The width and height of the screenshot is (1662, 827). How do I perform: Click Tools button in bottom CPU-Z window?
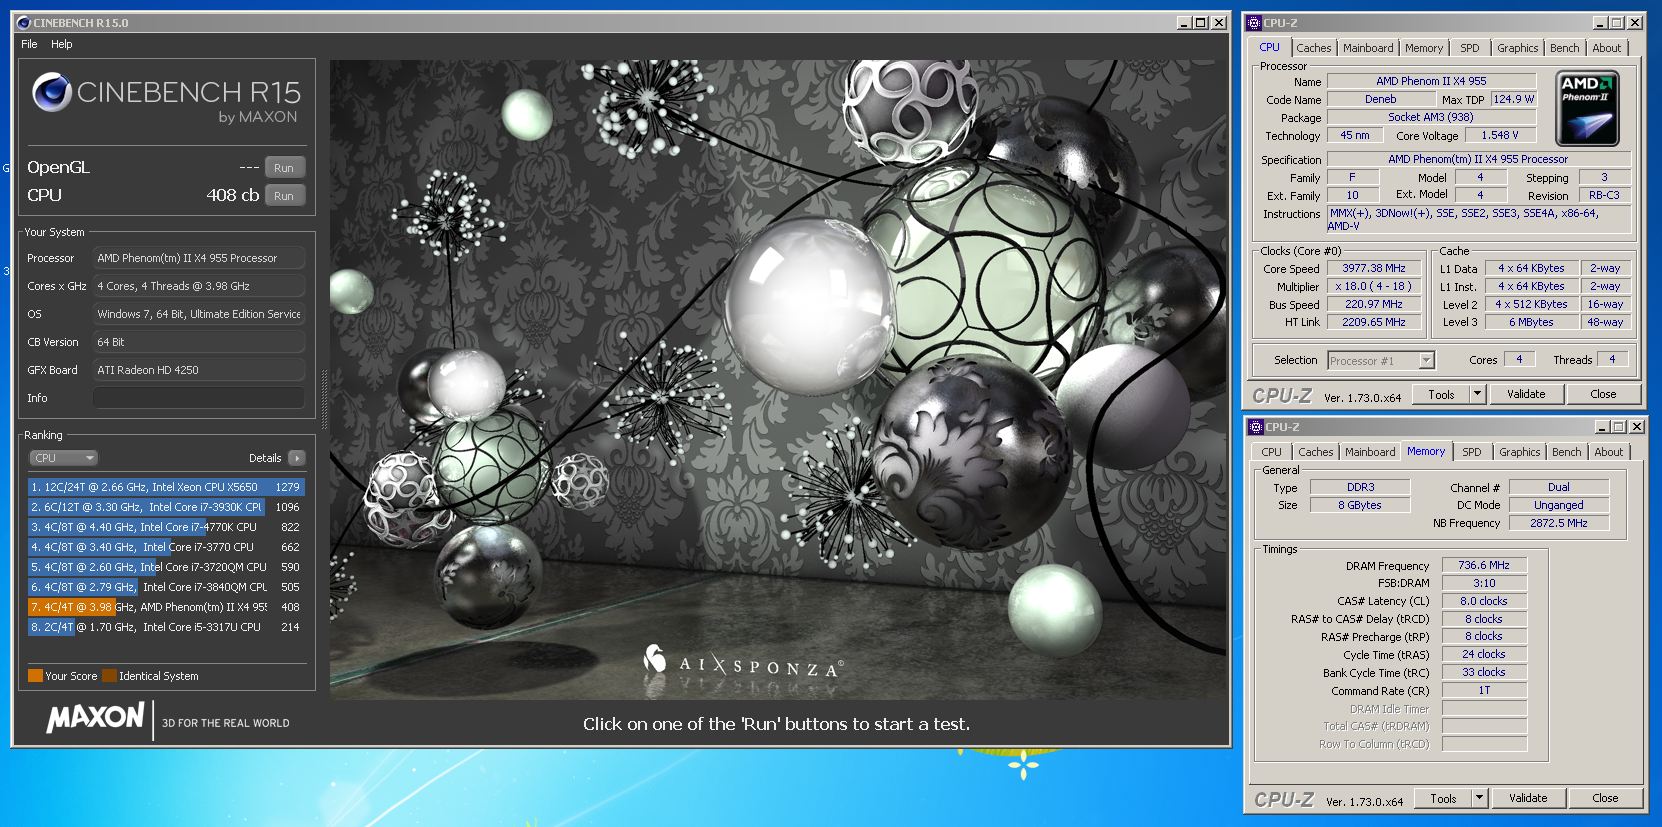click(x=1443, y=798)
